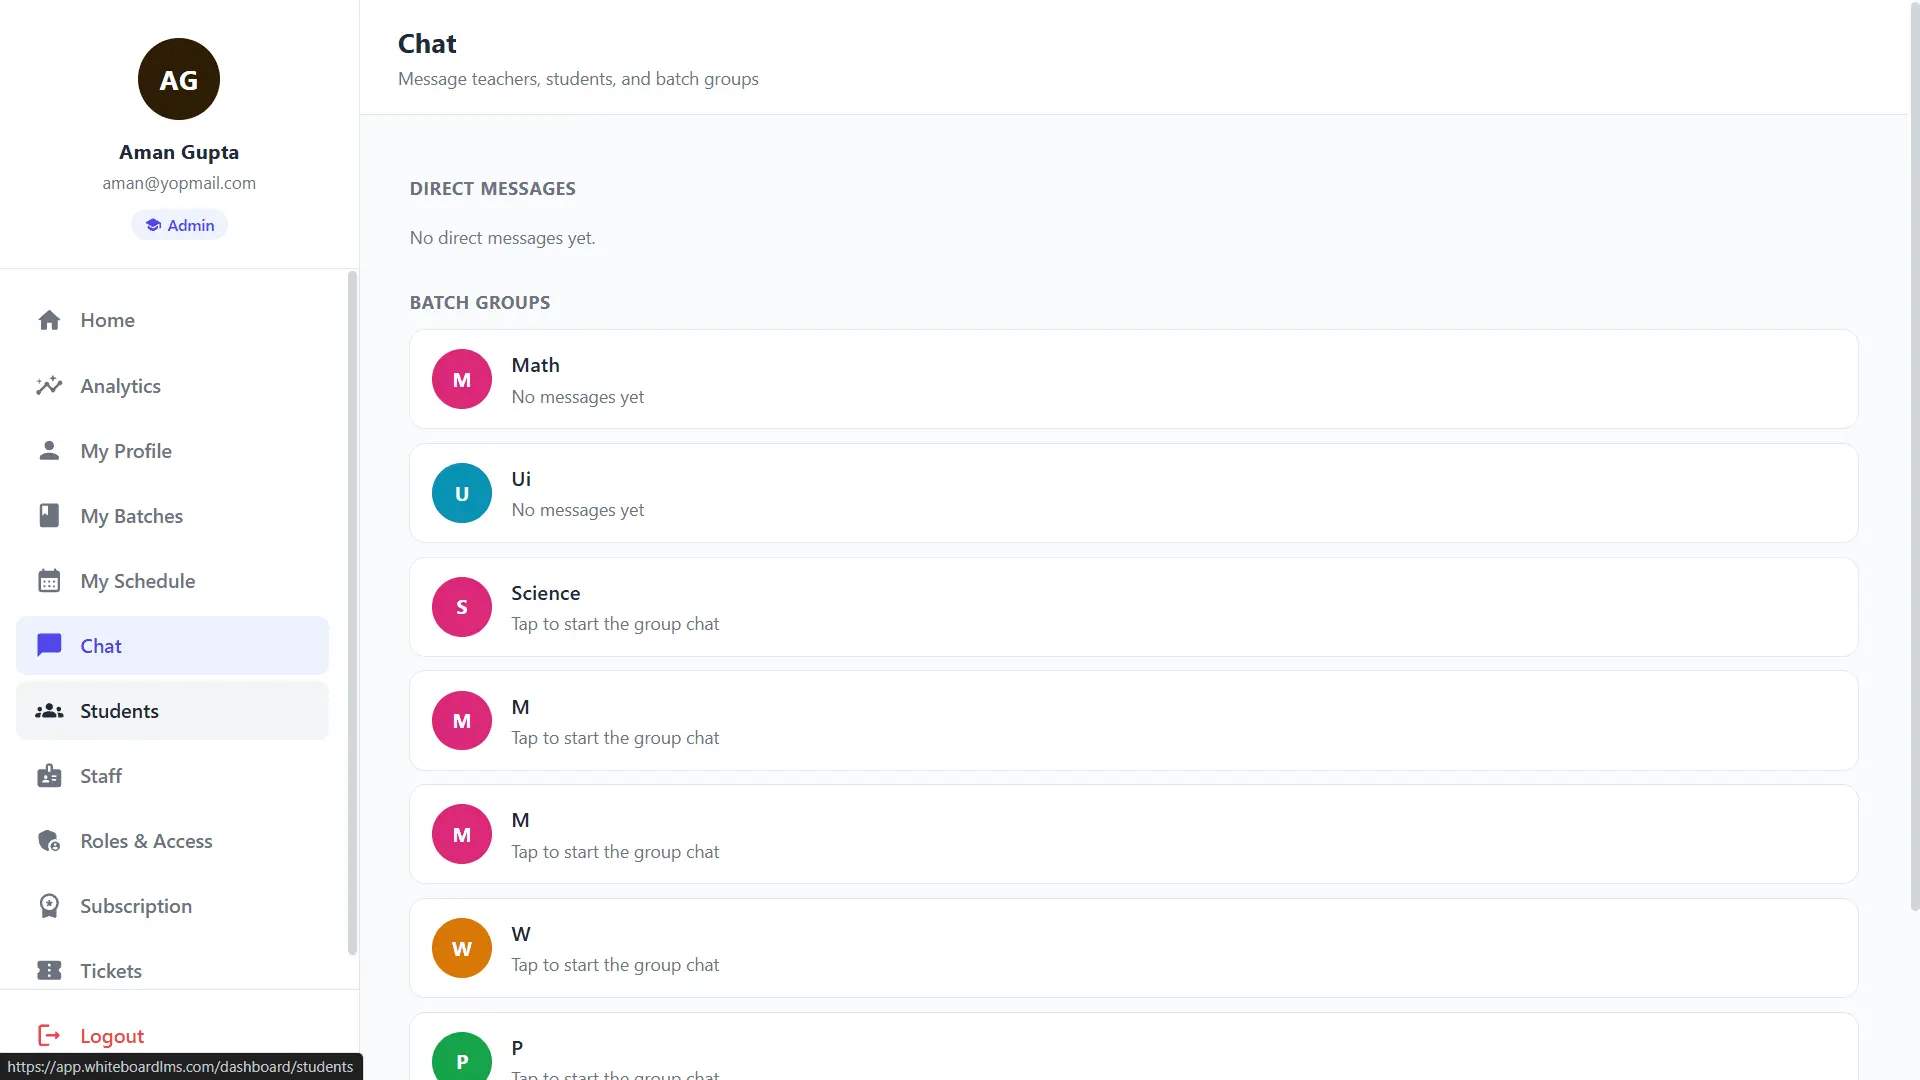
Task: Open Roles & Access settings
Action: pos(172,841)
